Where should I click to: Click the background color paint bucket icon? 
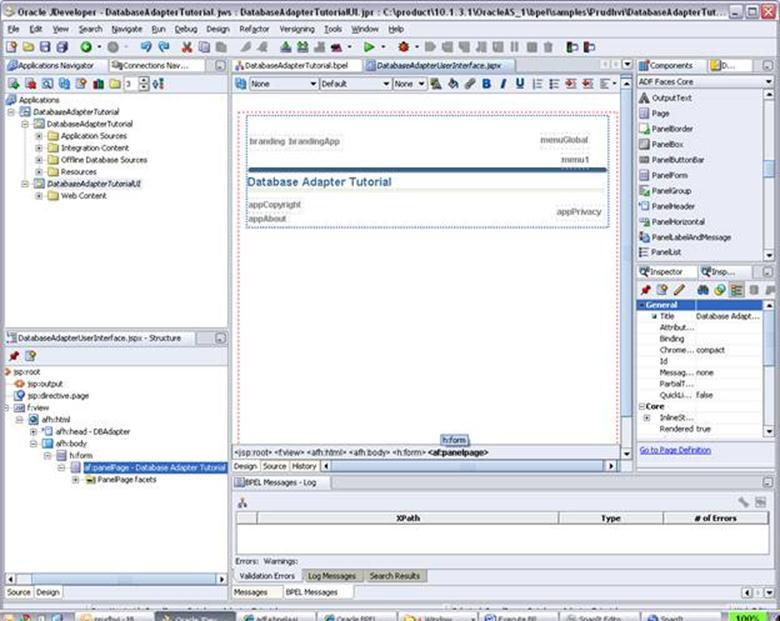(453, 84)
